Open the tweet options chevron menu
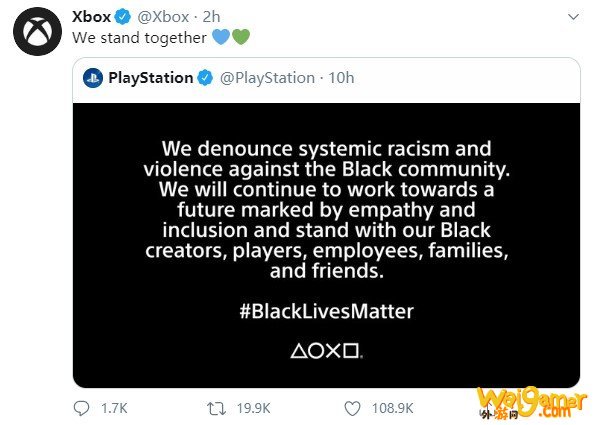The height and width of the screenshot is (425, 594). pyautogui.click(x=573, y=17)
